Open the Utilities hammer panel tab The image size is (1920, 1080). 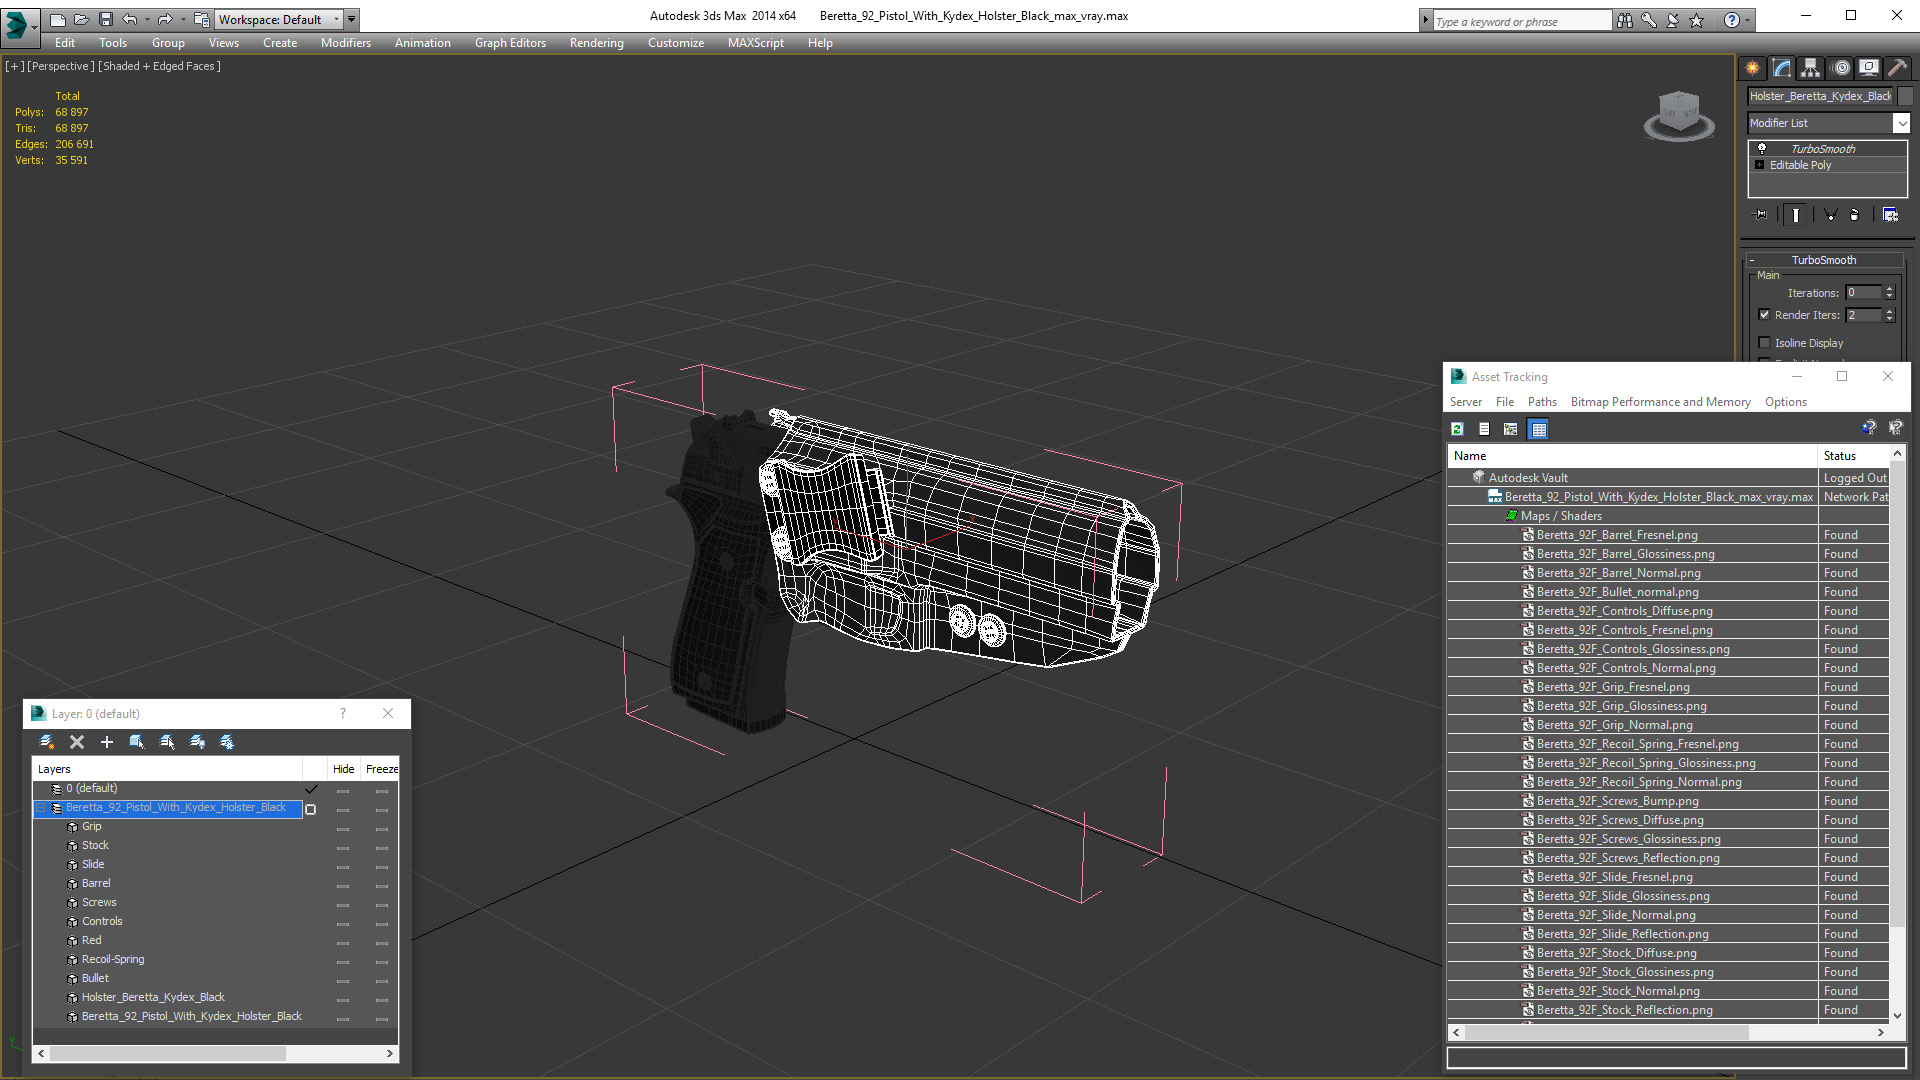[x=1897, y=68]
